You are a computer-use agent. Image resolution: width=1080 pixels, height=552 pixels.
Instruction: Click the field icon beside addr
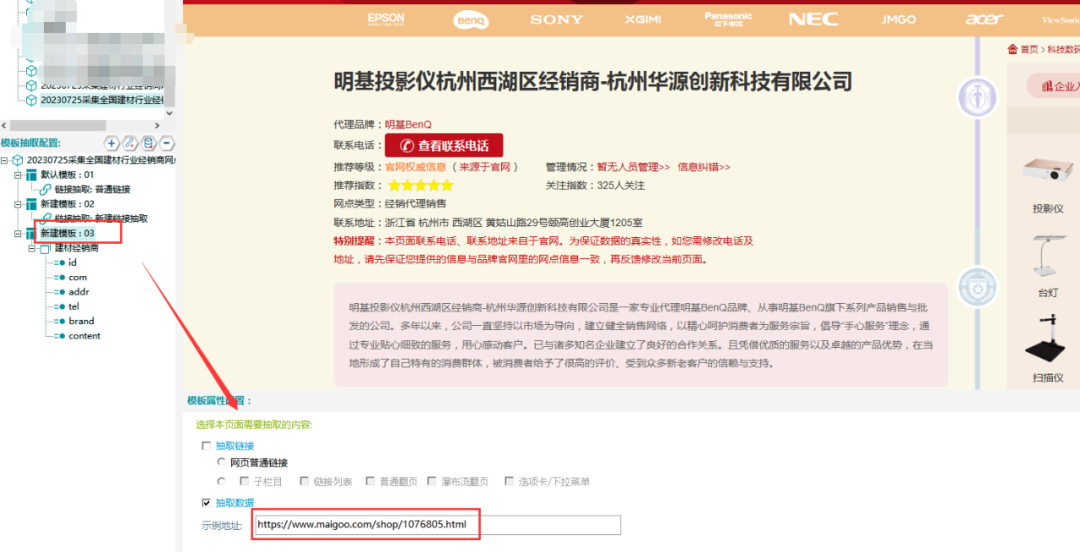(x=60, y=292)
